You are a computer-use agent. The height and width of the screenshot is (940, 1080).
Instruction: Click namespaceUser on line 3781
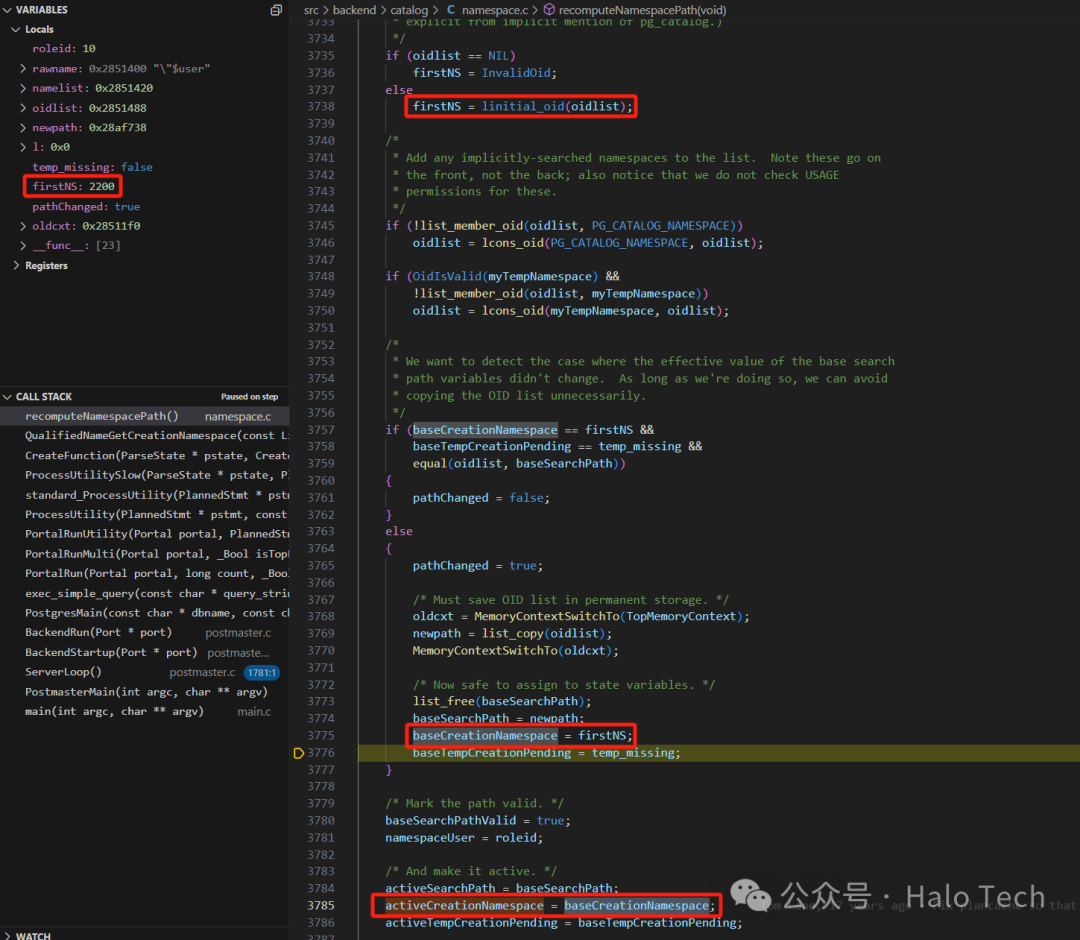coord(430,837)
